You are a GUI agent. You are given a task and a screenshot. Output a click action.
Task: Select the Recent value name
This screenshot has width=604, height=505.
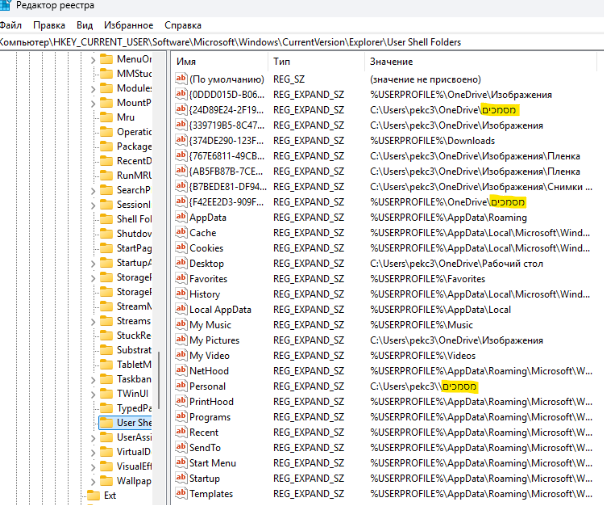click(x=204, y=433)
